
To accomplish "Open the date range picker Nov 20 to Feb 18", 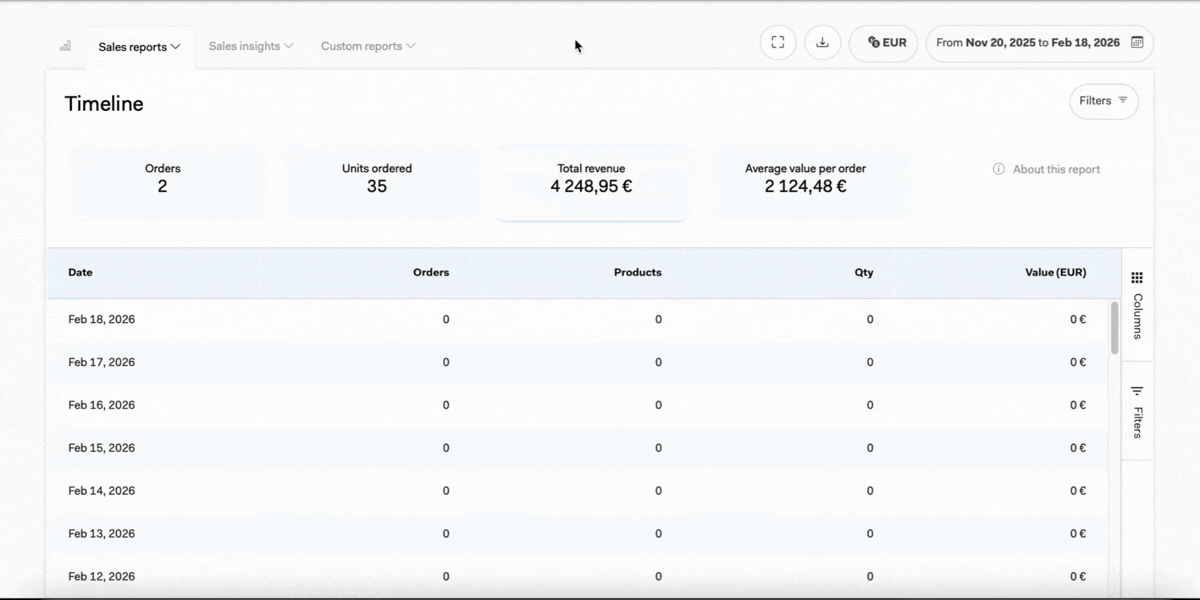I will pyautogui.click(x=1040, y=43).
